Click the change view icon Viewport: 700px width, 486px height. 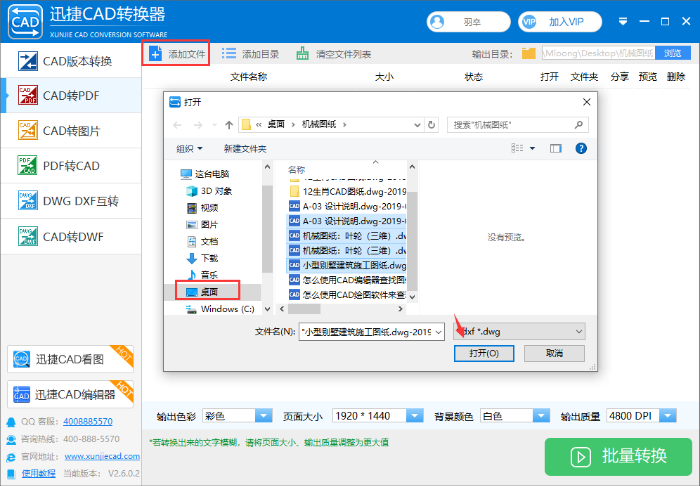(x=517, y=148)
